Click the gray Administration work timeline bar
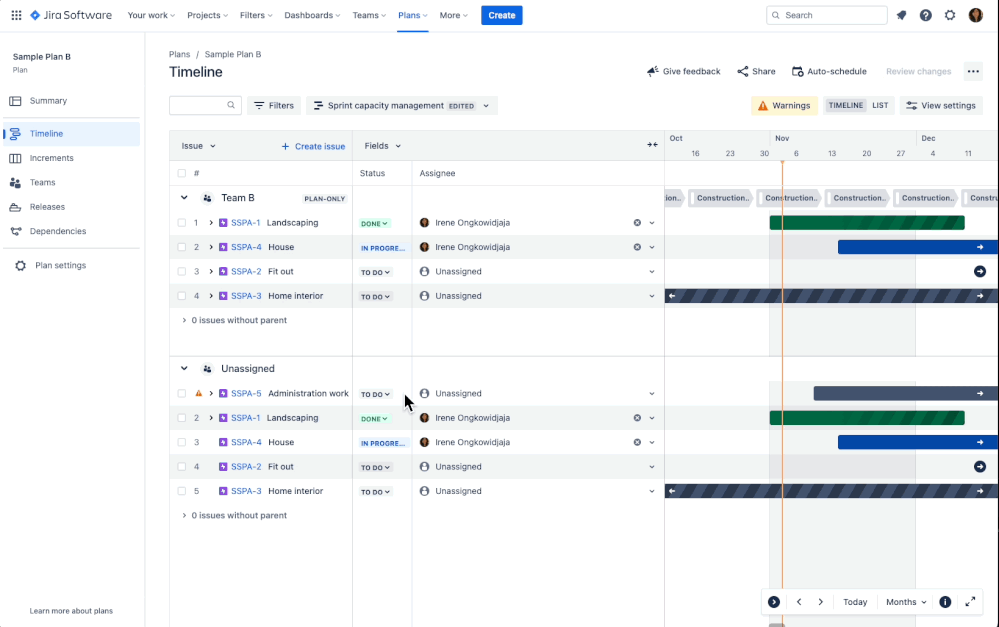This screenshot has width=999, height=627. [906, 394]
